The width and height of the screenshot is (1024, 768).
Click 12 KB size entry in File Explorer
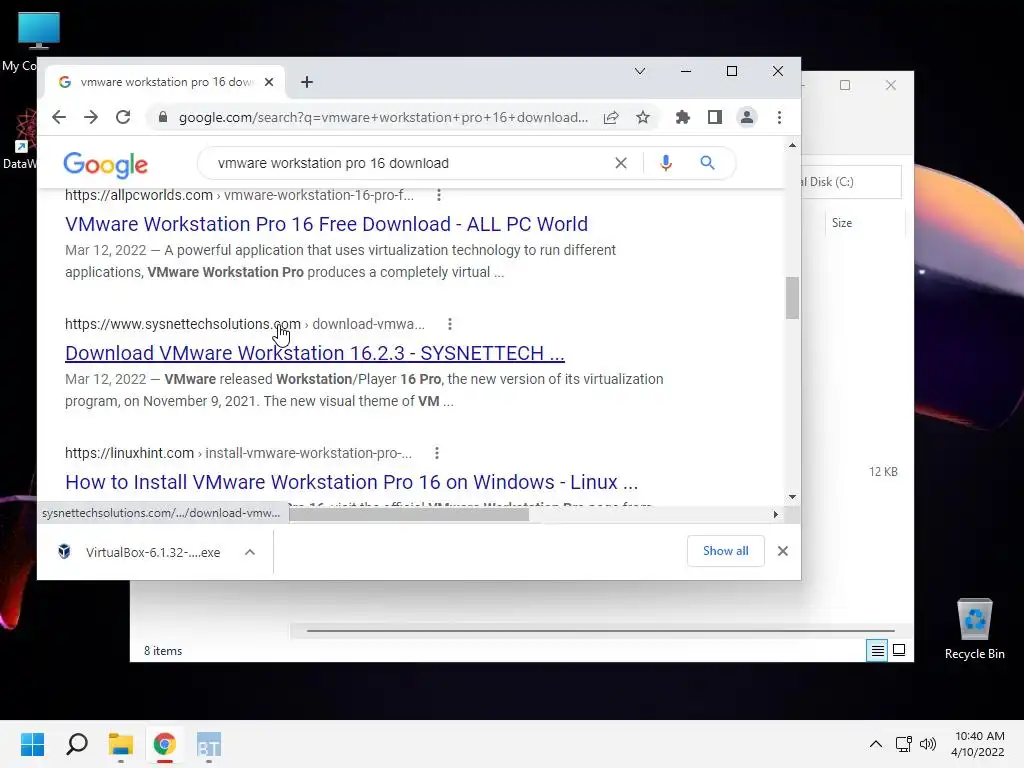pos(883,472)
